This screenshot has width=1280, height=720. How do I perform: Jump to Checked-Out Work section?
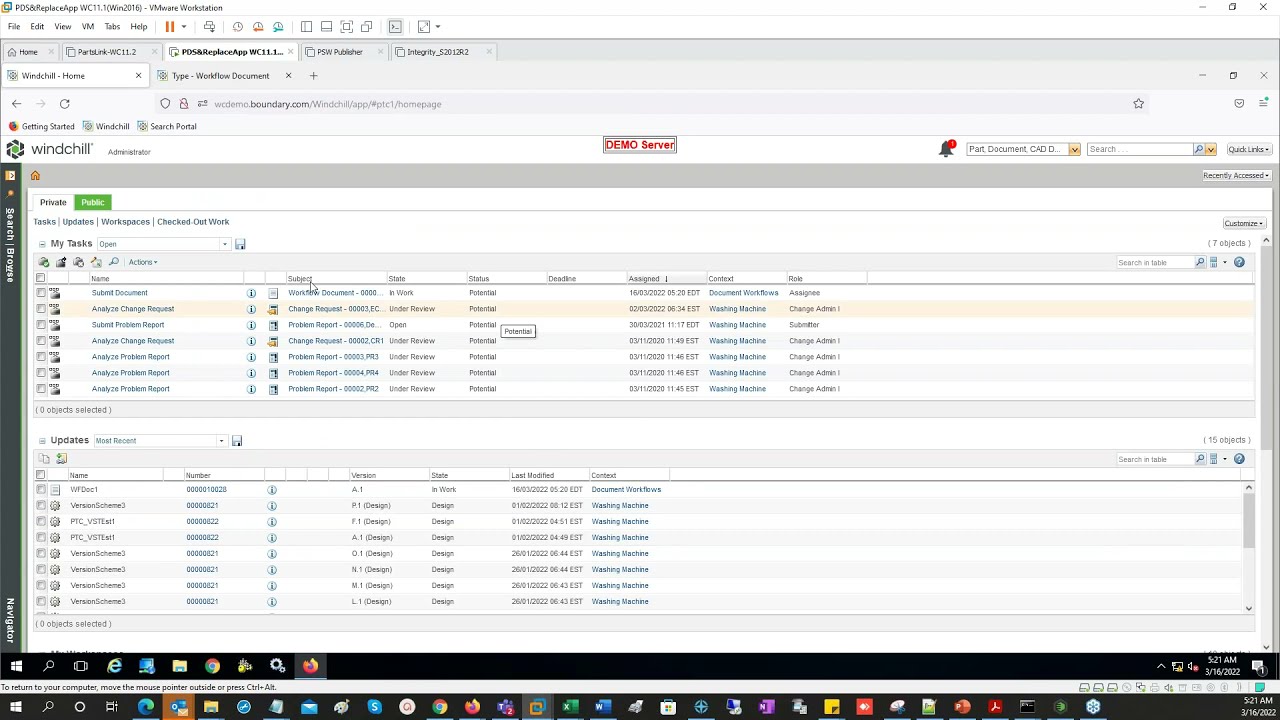click(193, 222)
